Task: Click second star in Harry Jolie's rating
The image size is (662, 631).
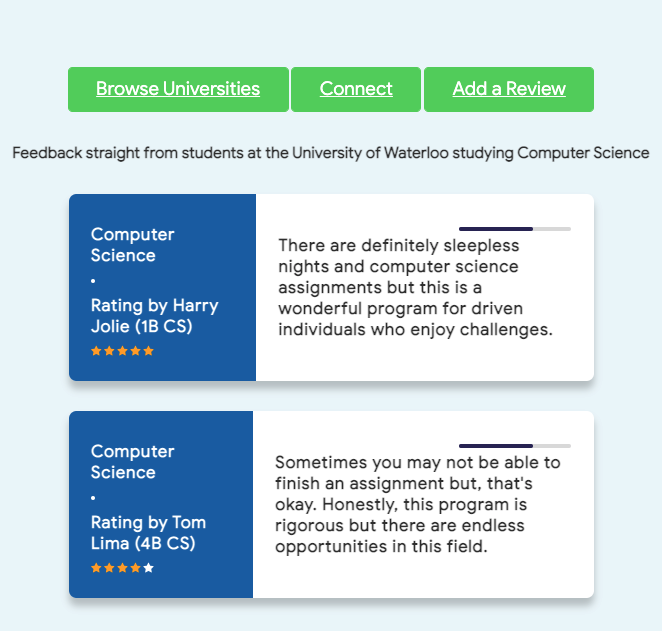Action: 109,351
